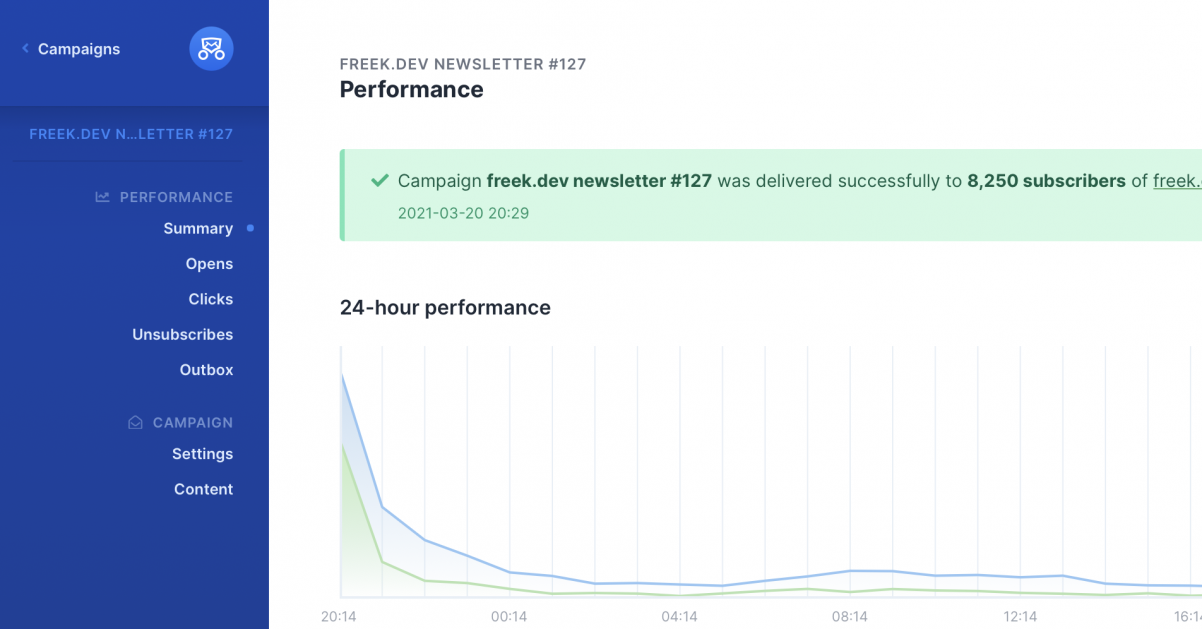Open campaign Settings

202,454
